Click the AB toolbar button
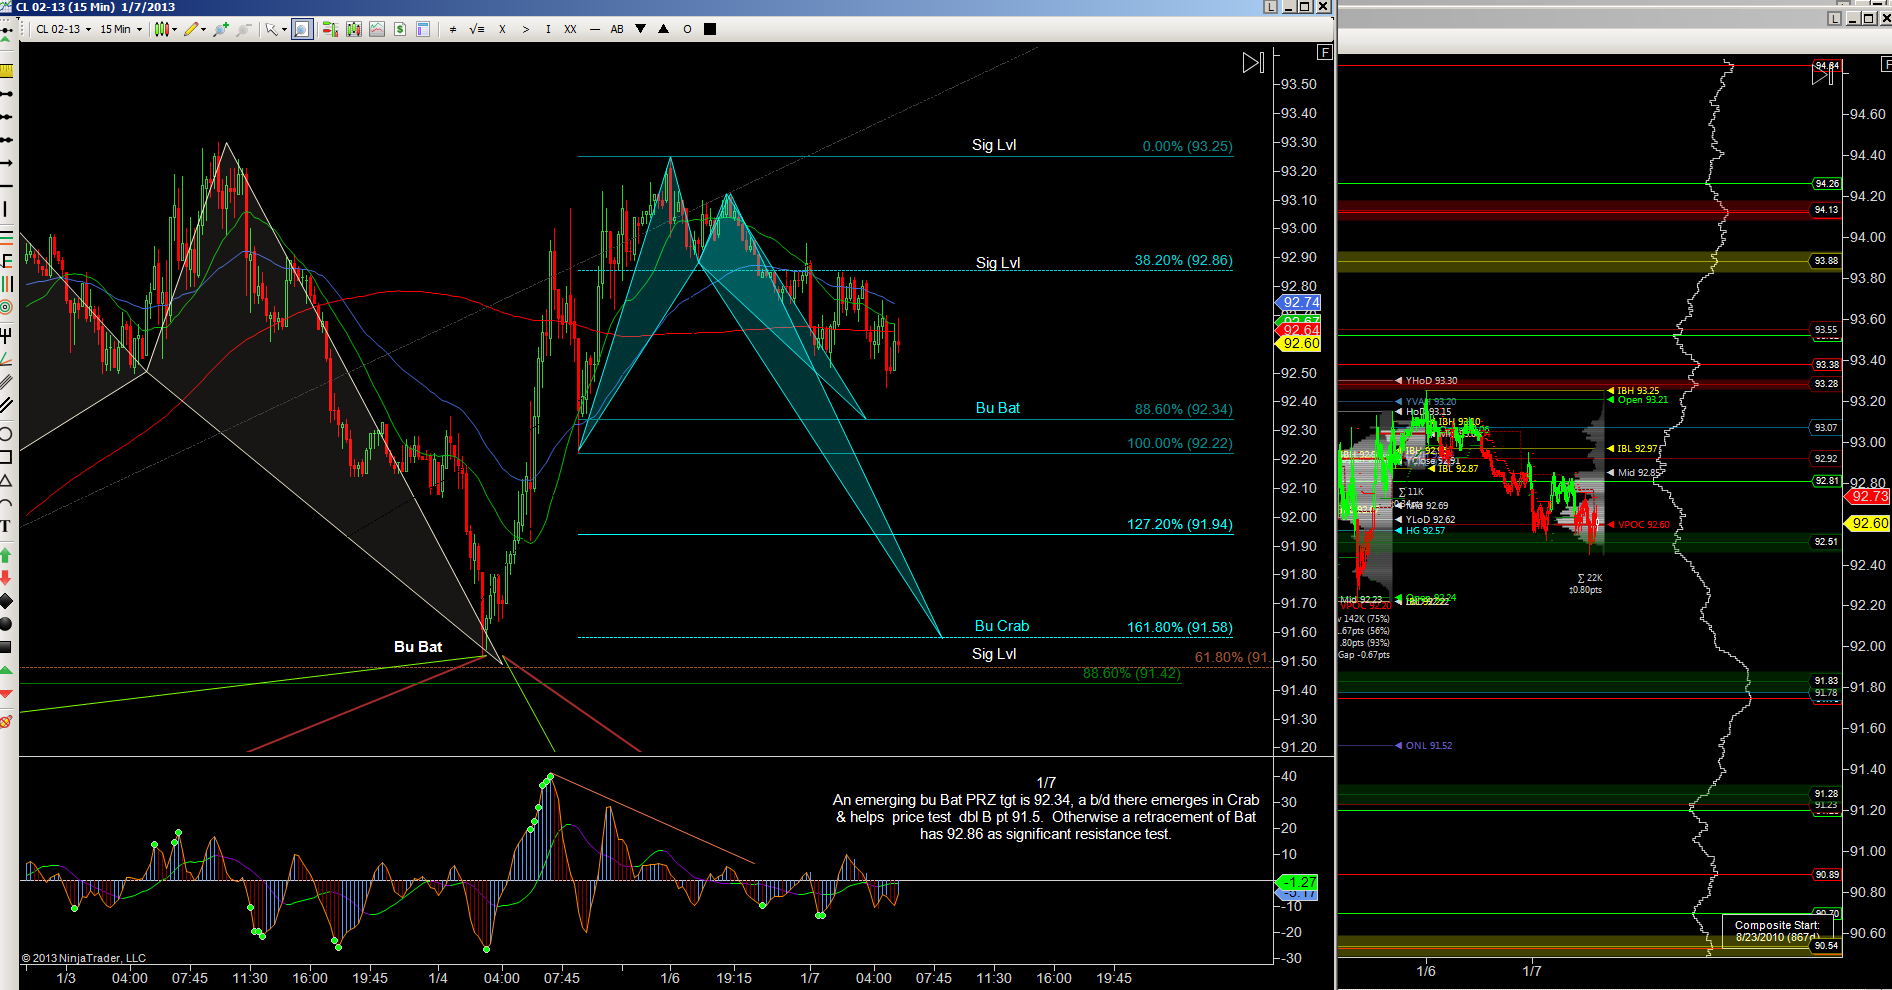The height and width of the screenshot is (990, 1892). 617,29
